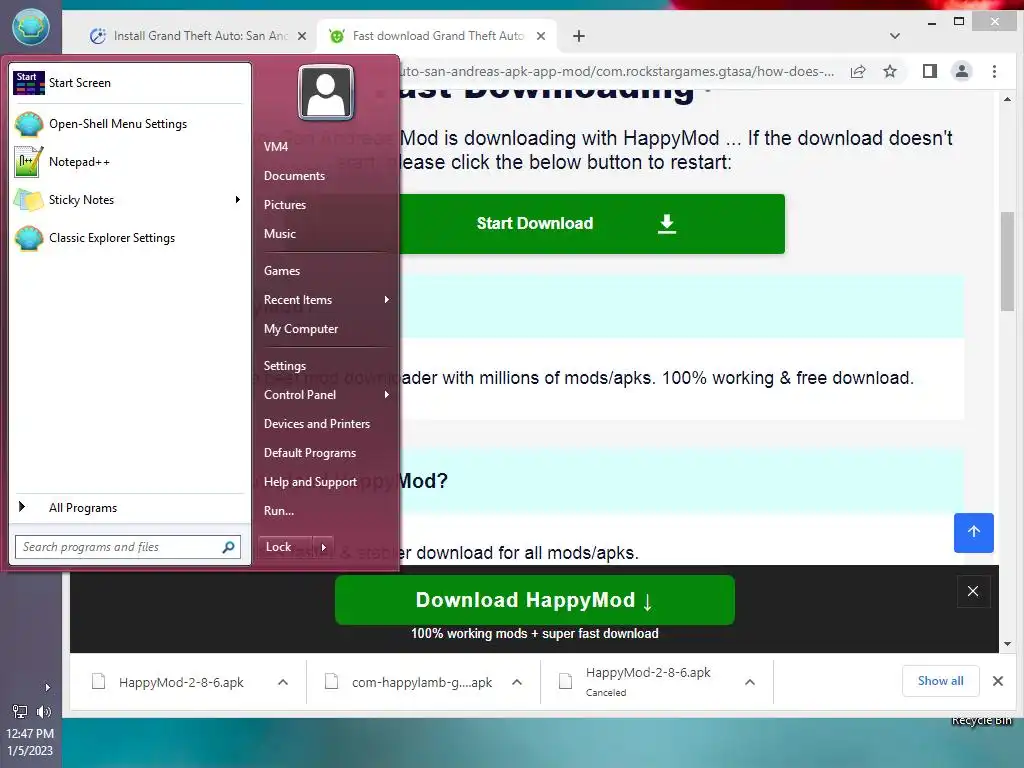
Task: Expand Sticky Notes submenu arrow
Action: (238, 200)
